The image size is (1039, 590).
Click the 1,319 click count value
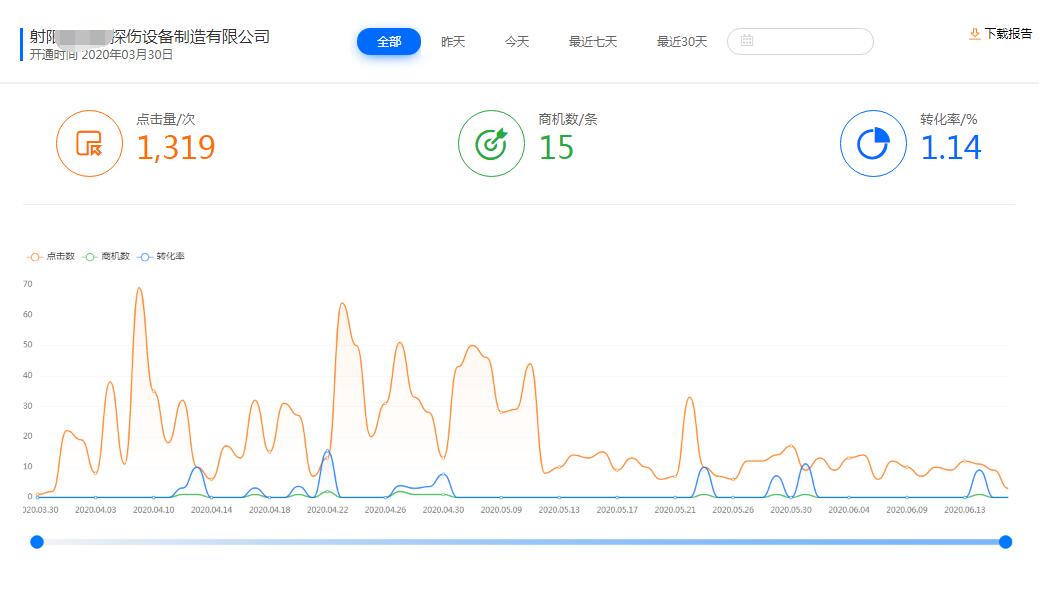[176, 148]
